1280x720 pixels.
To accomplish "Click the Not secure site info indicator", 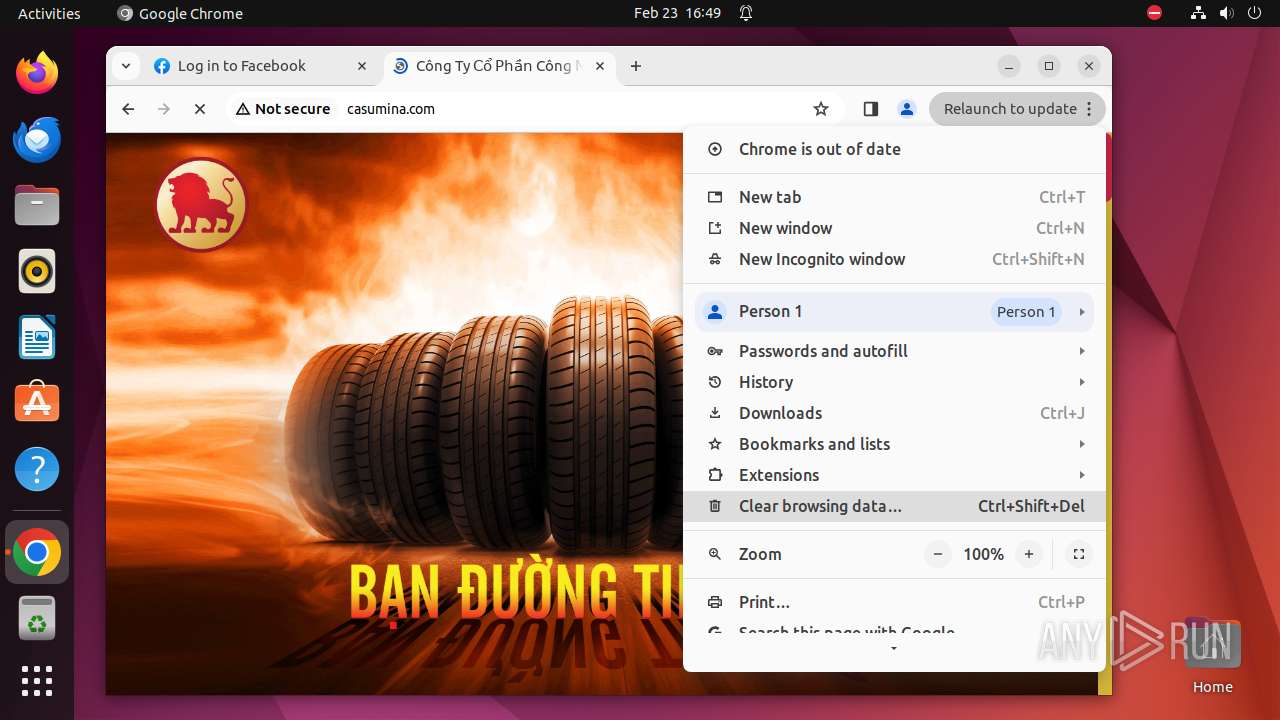I will click(x=283, y=109).
